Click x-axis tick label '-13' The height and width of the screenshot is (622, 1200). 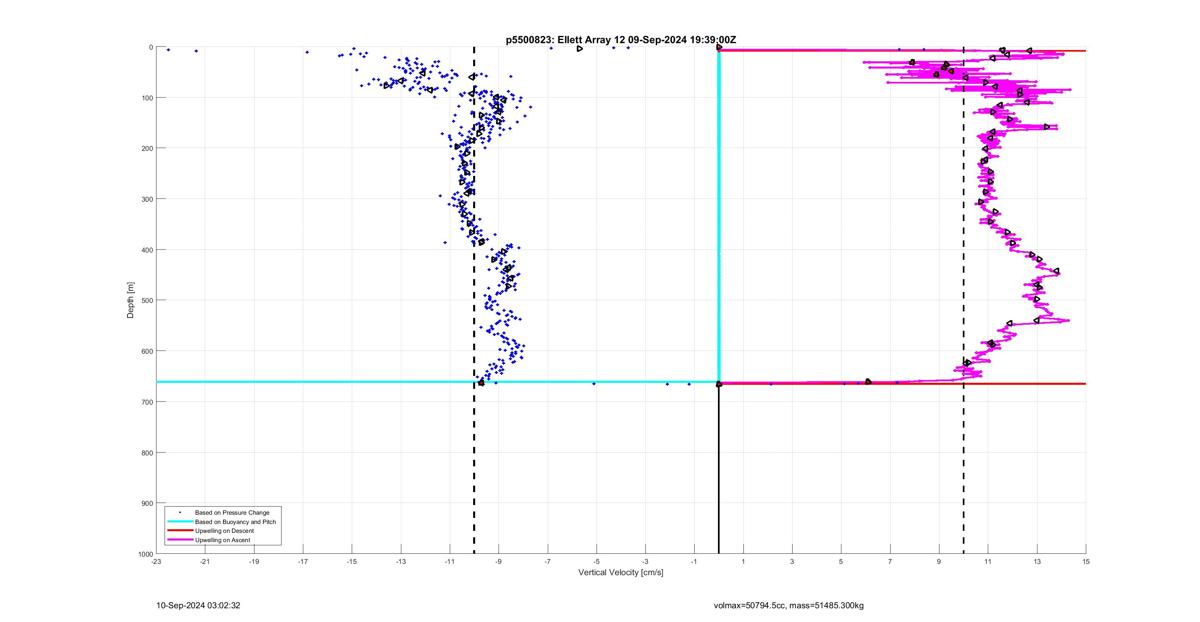click(401, 561)
